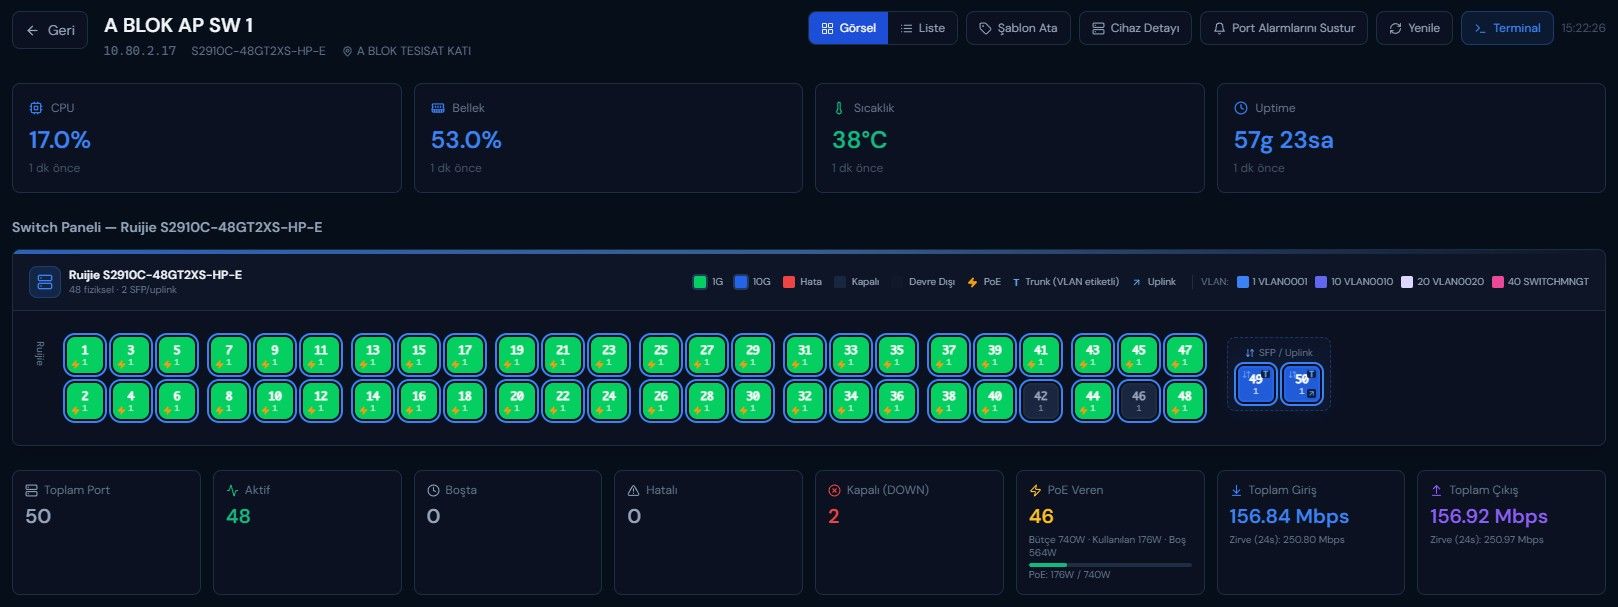Click the Aktif activity pulse icon

pyautogui.click(x=233, y=490)
